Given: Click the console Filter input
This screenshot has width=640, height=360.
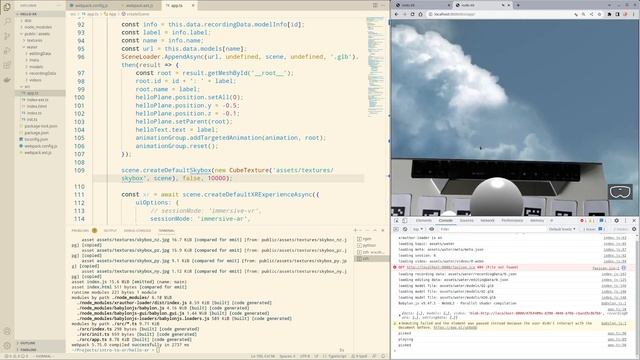Looking at the screenshot, I should point(492,229).
